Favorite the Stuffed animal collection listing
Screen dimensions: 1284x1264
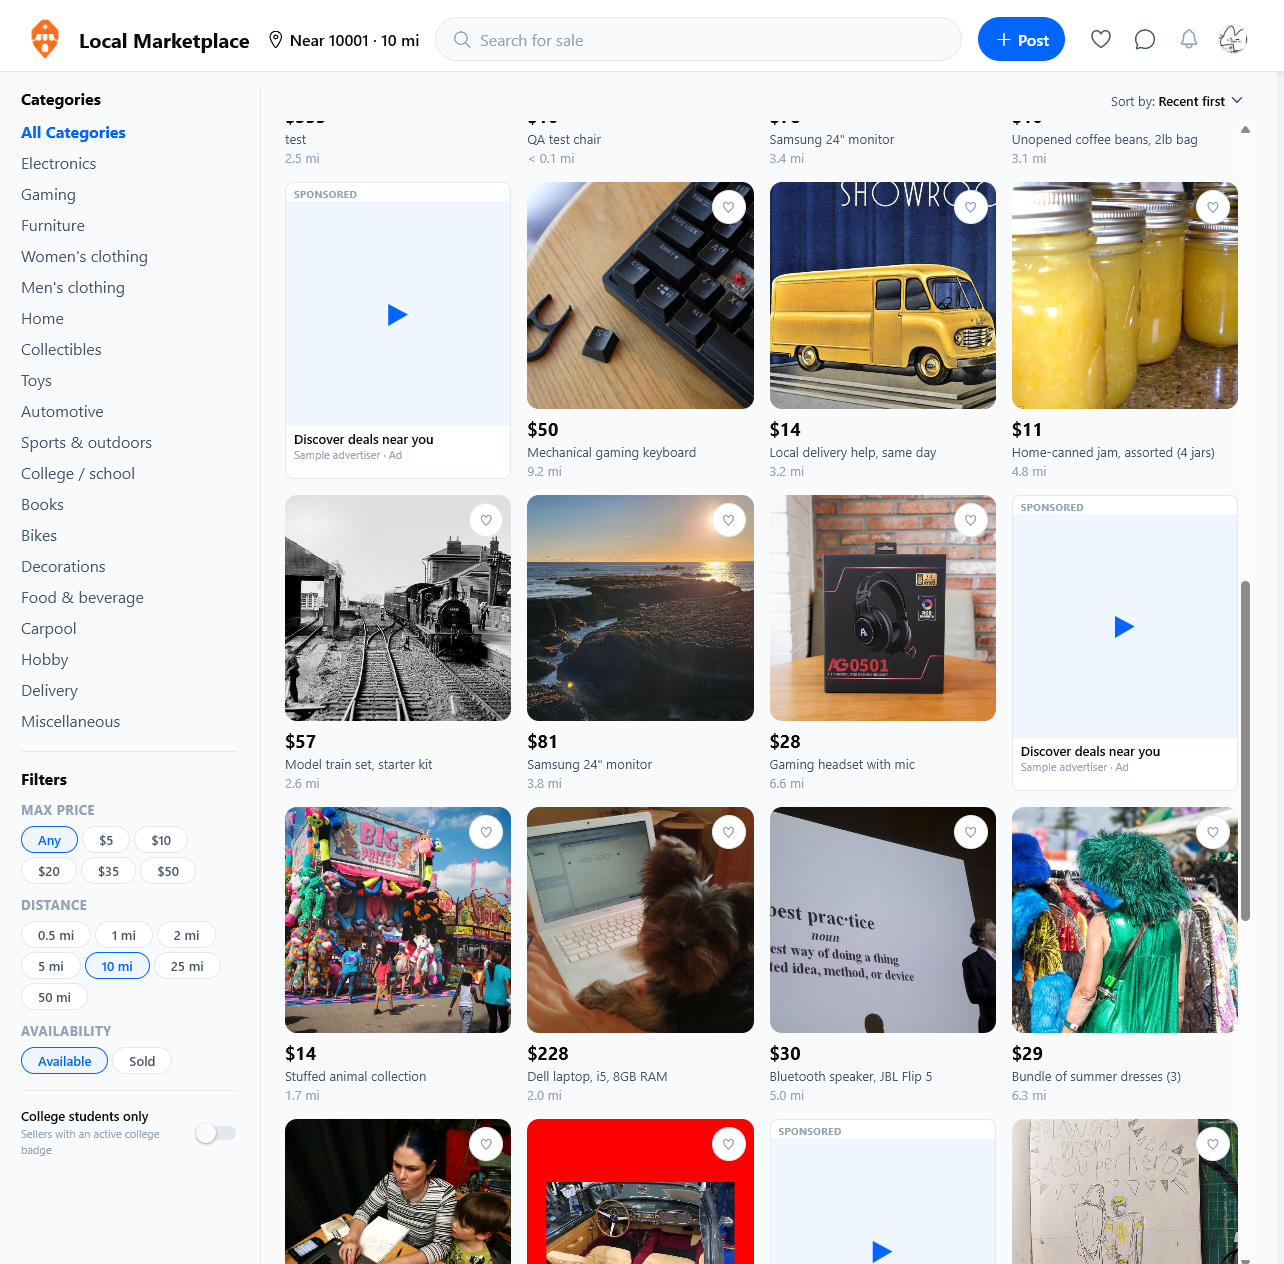(486, 832)
